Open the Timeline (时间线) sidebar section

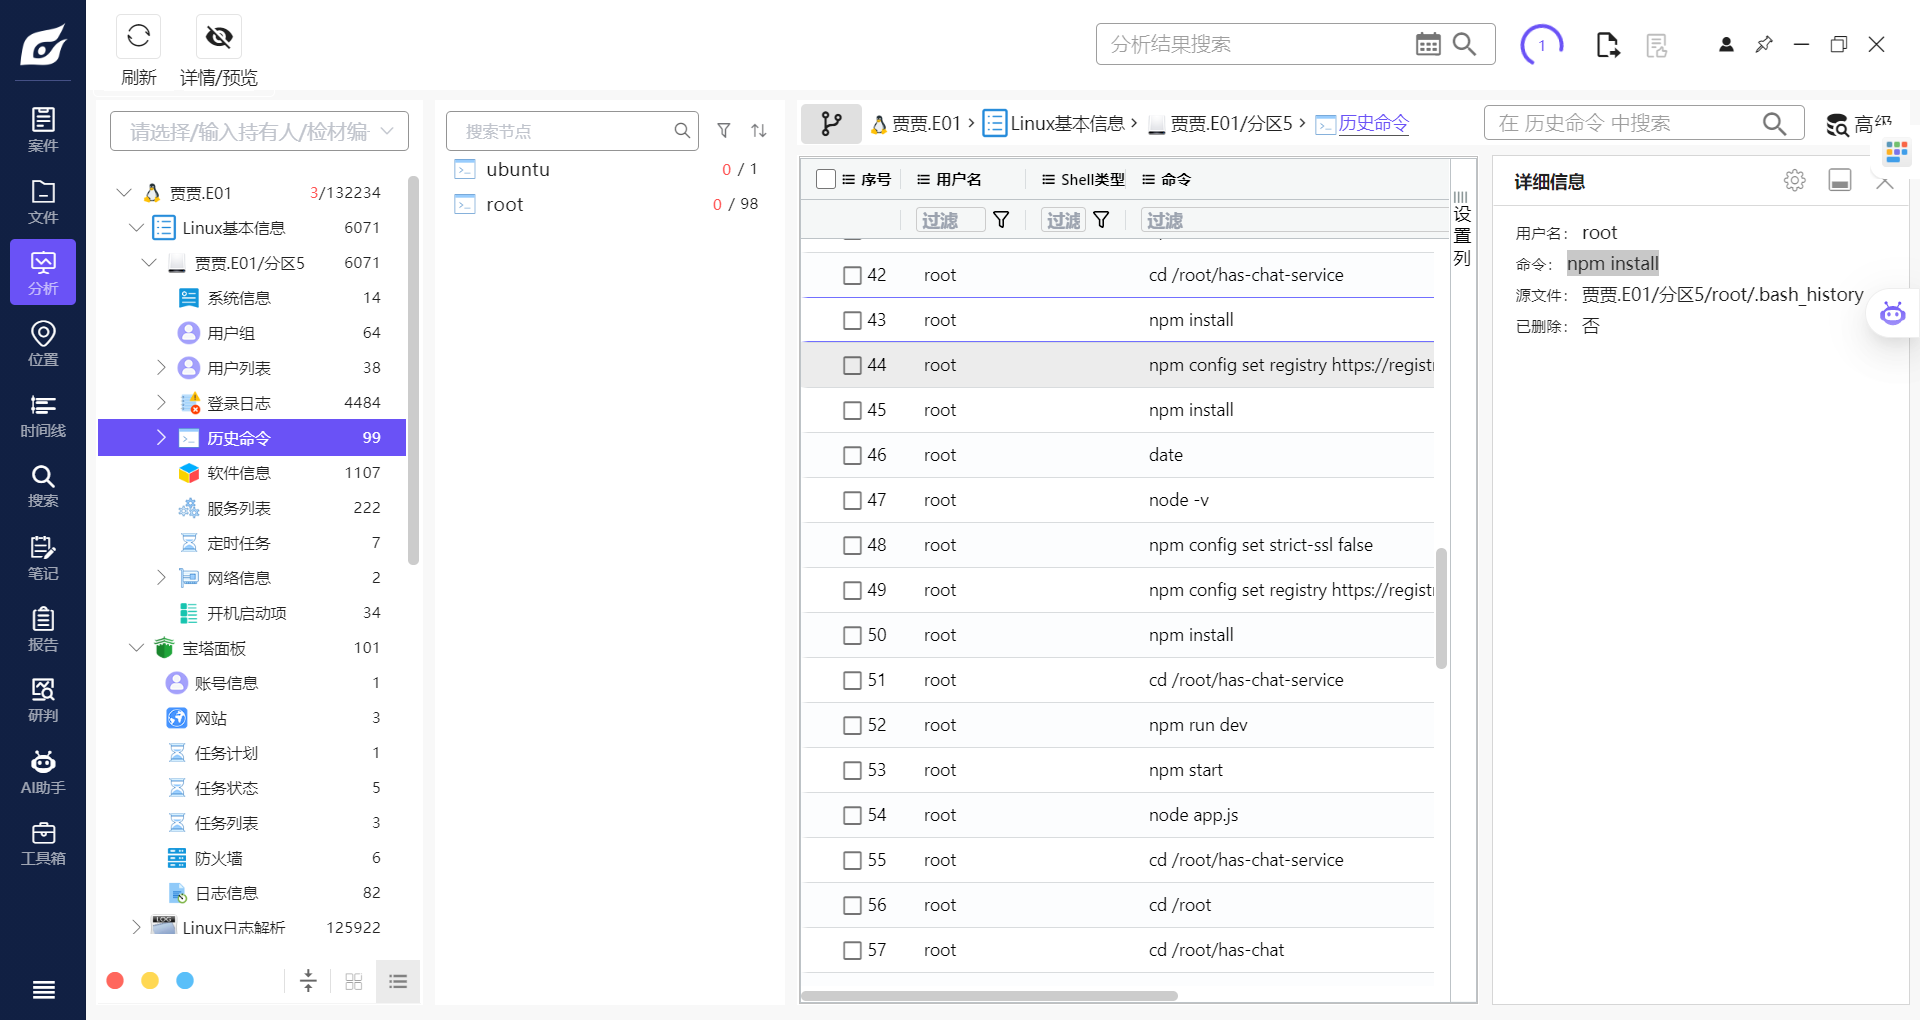(x=43, y=415)
